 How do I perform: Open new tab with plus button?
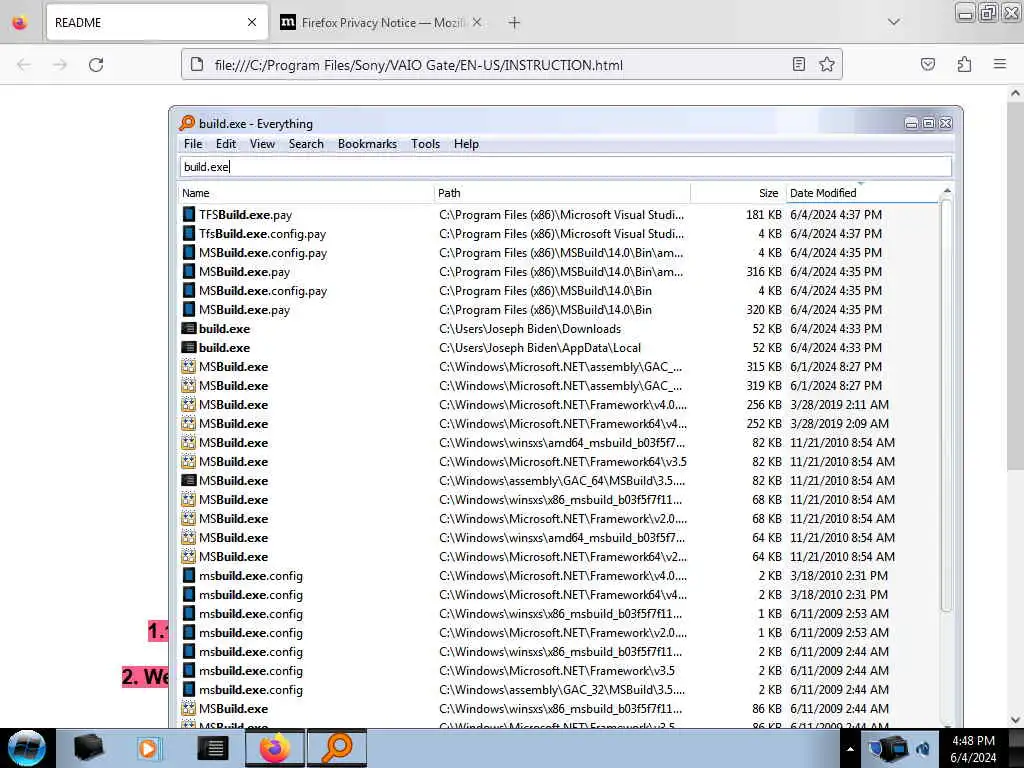[514, 23]
